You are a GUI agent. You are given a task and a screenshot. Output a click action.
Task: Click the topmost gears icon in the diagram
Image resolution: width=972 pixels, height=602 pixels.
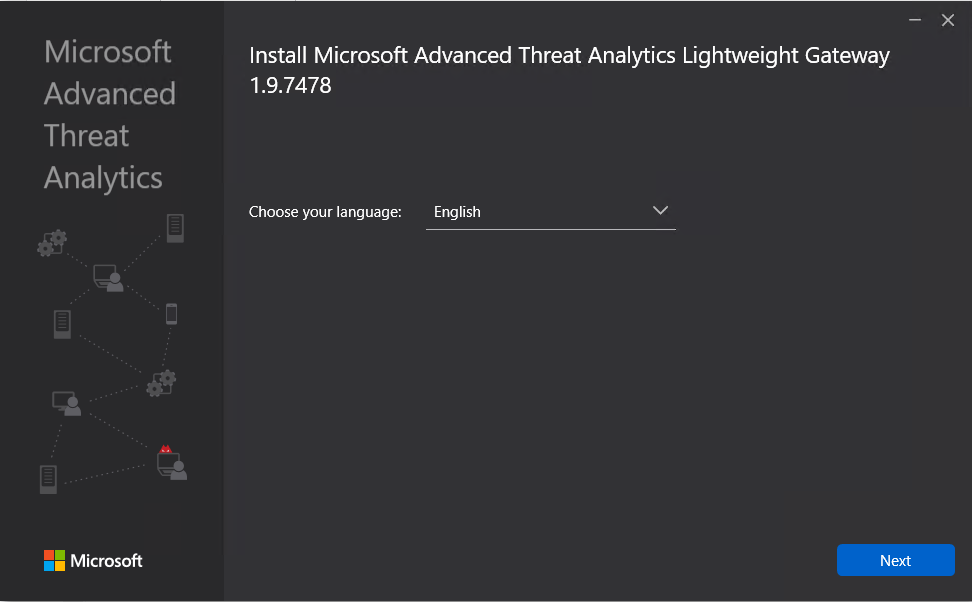52,242
